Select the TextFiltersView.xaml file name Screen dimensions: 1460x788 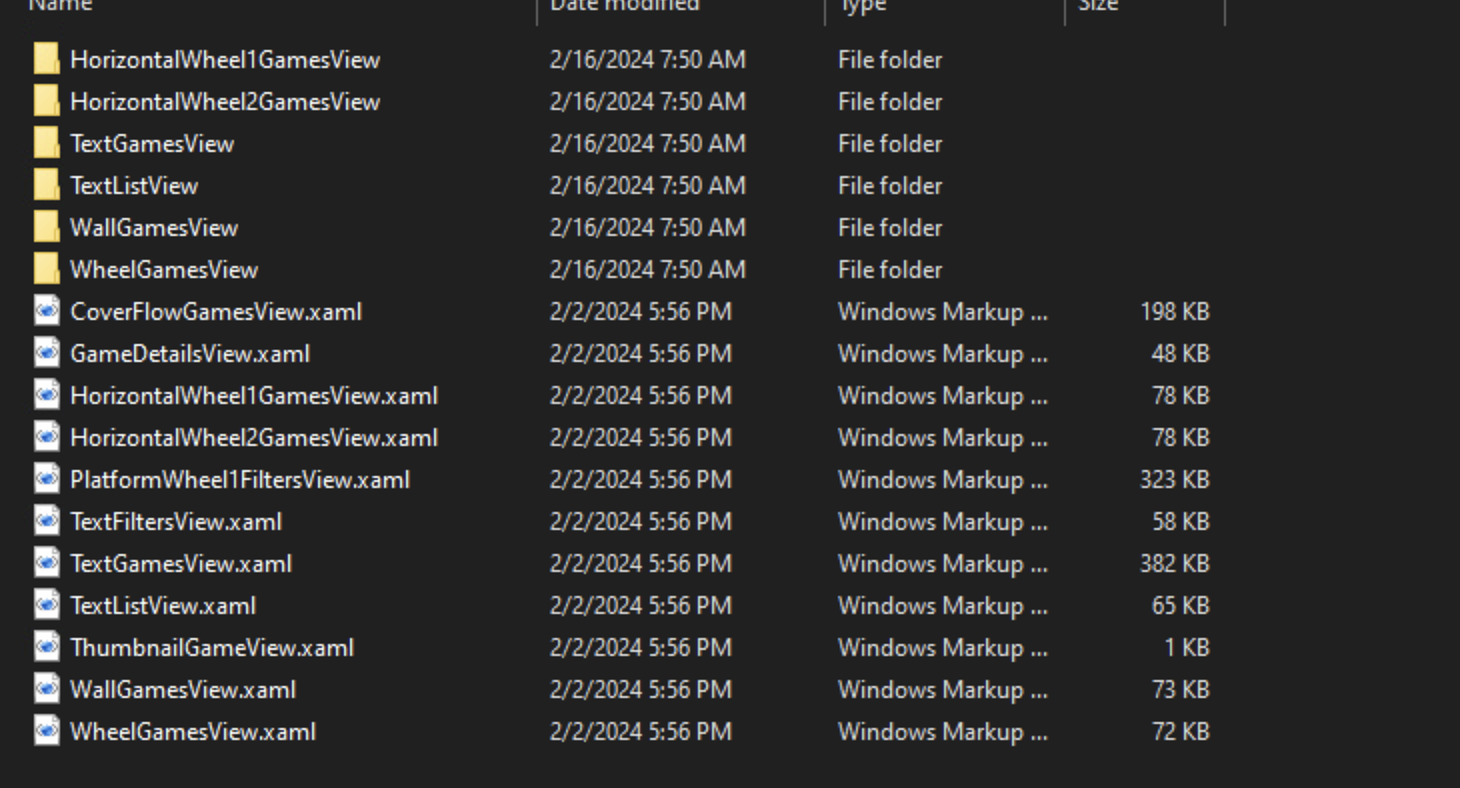tap(176, 521)
